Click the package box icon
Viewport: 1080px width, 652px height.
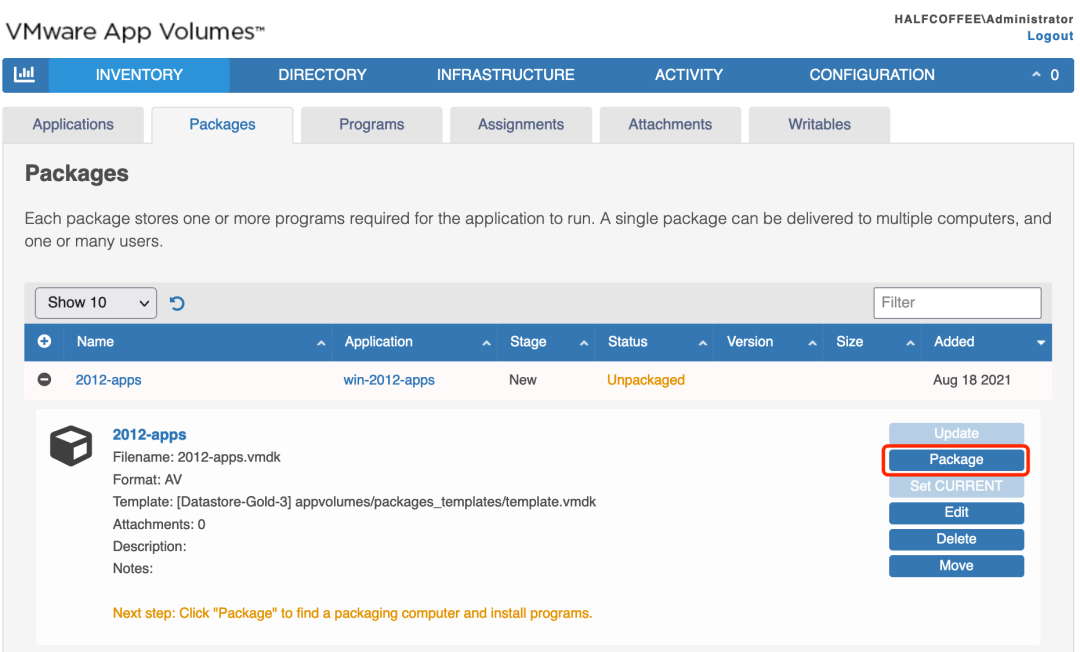[x=71, y=446]
